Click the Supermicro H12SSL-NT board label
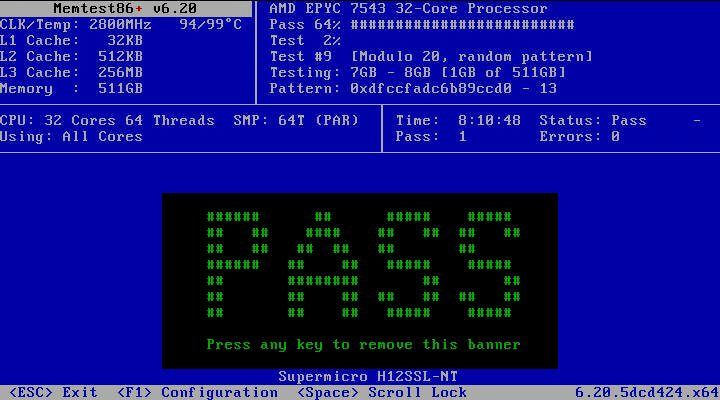 click(360, 376)
